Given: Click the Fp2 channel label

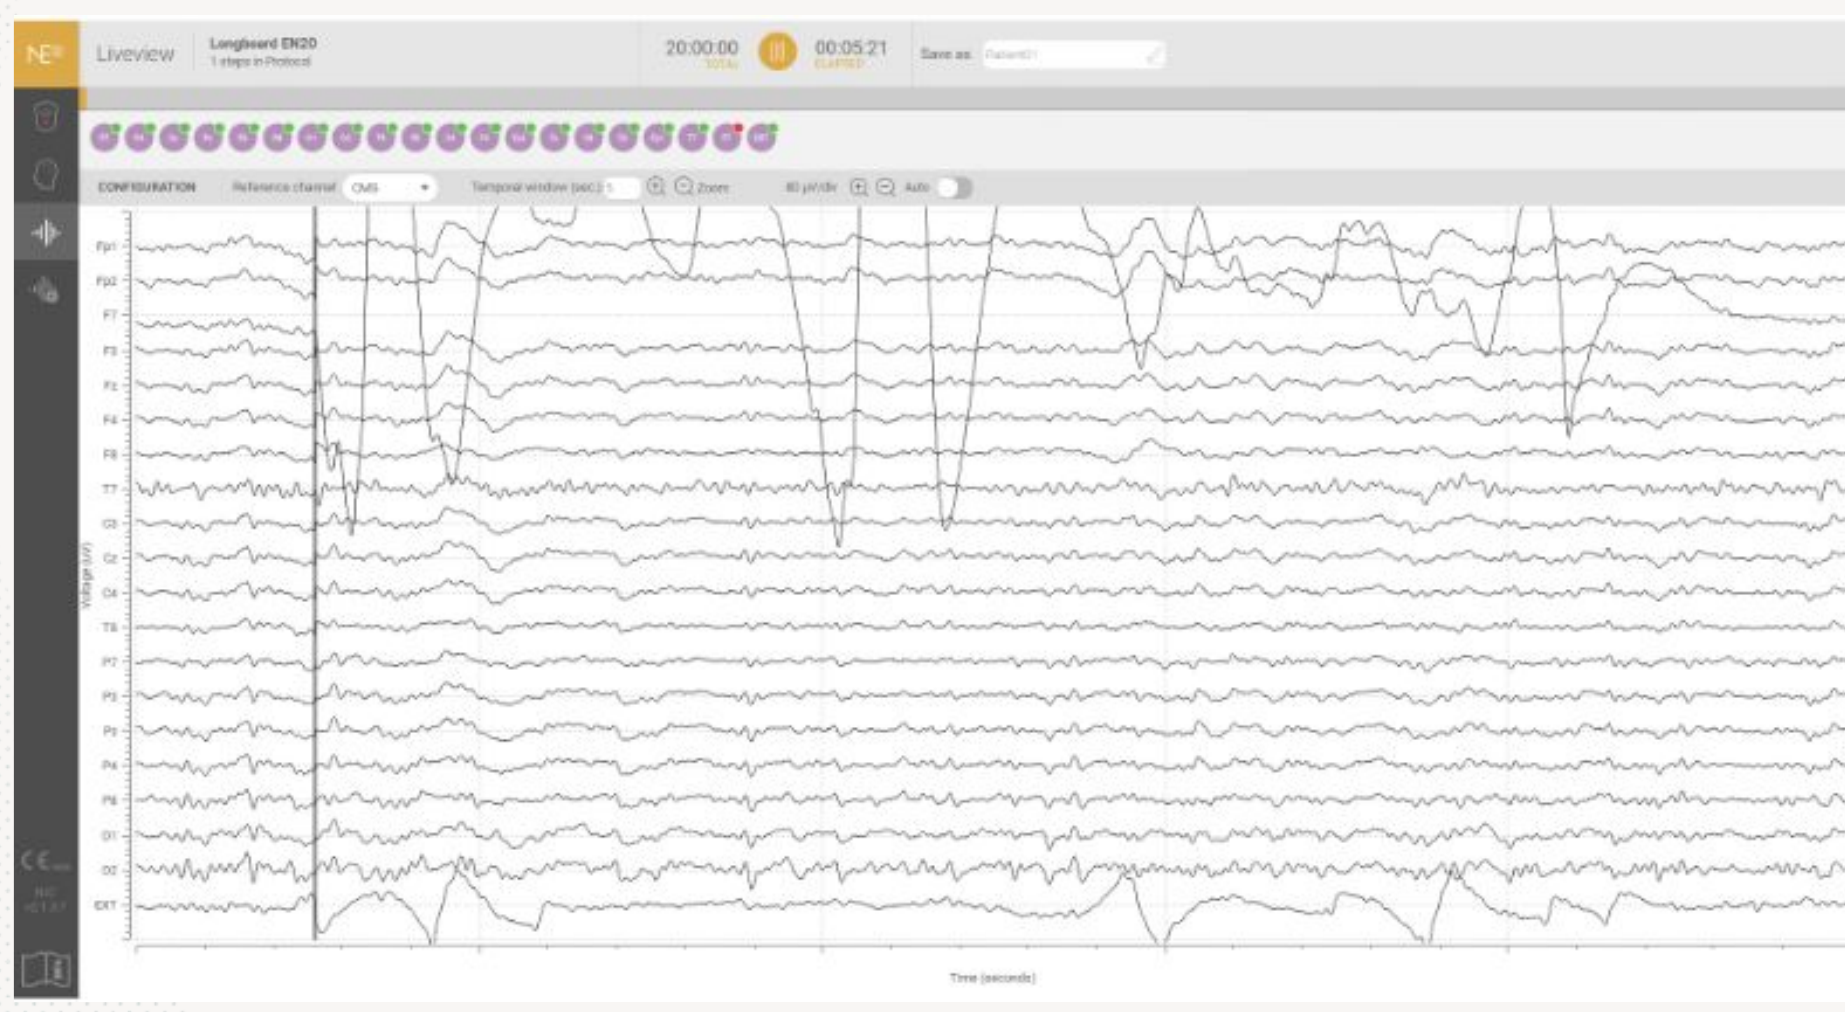Looking at the screenshot, I should (106, 281).
